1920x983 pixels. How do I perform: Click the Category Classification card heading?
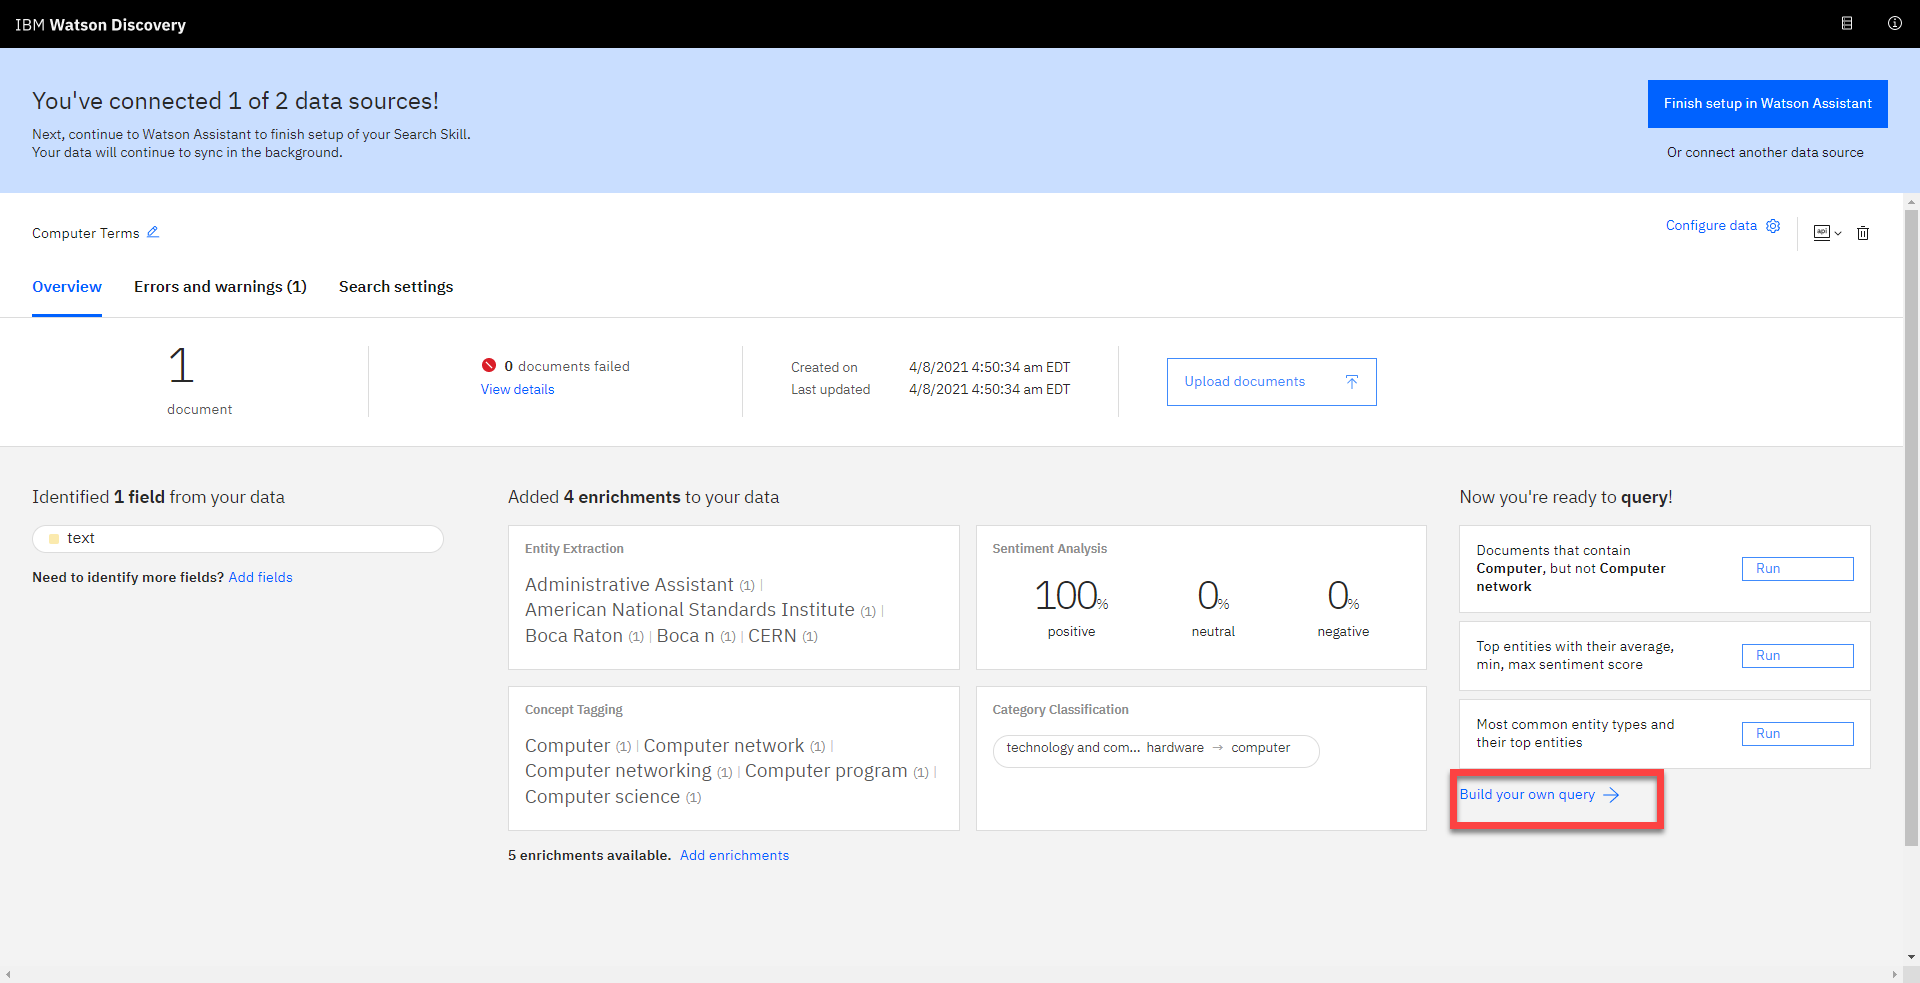pyautogui.click(x=1060, y=710)
